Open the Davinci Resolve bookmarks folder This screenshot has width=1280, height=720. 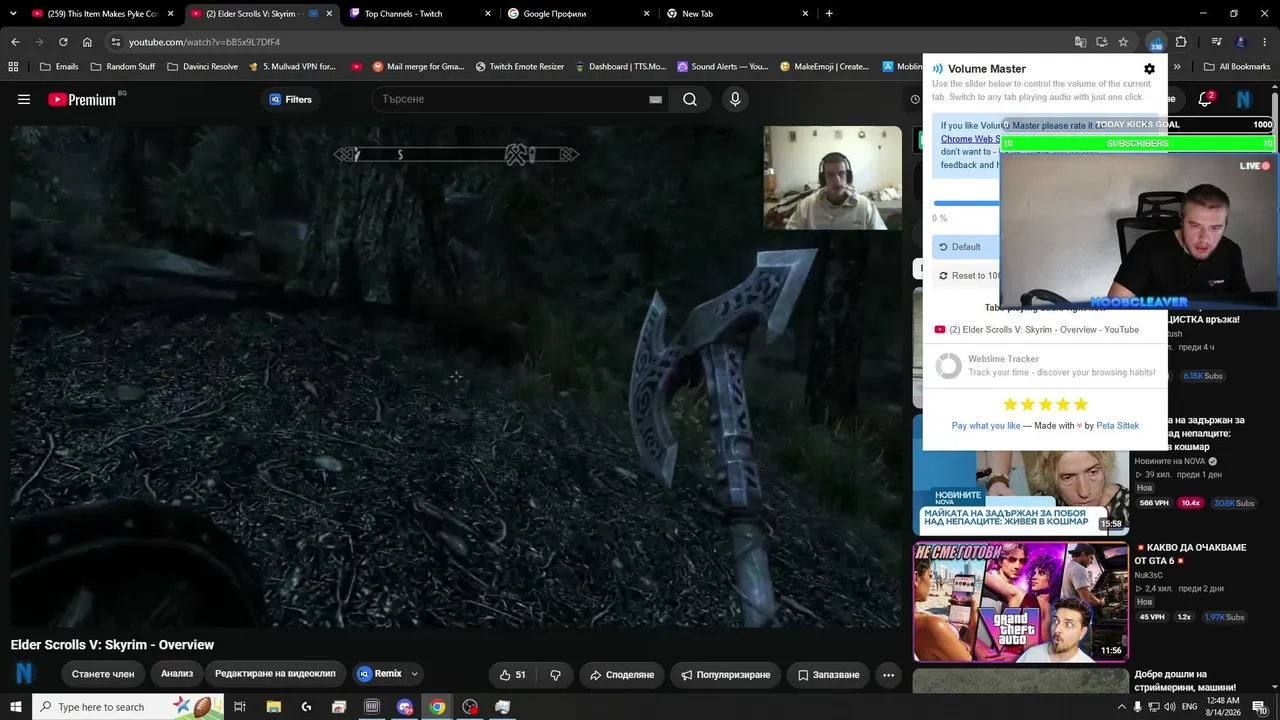click(203, 67)
